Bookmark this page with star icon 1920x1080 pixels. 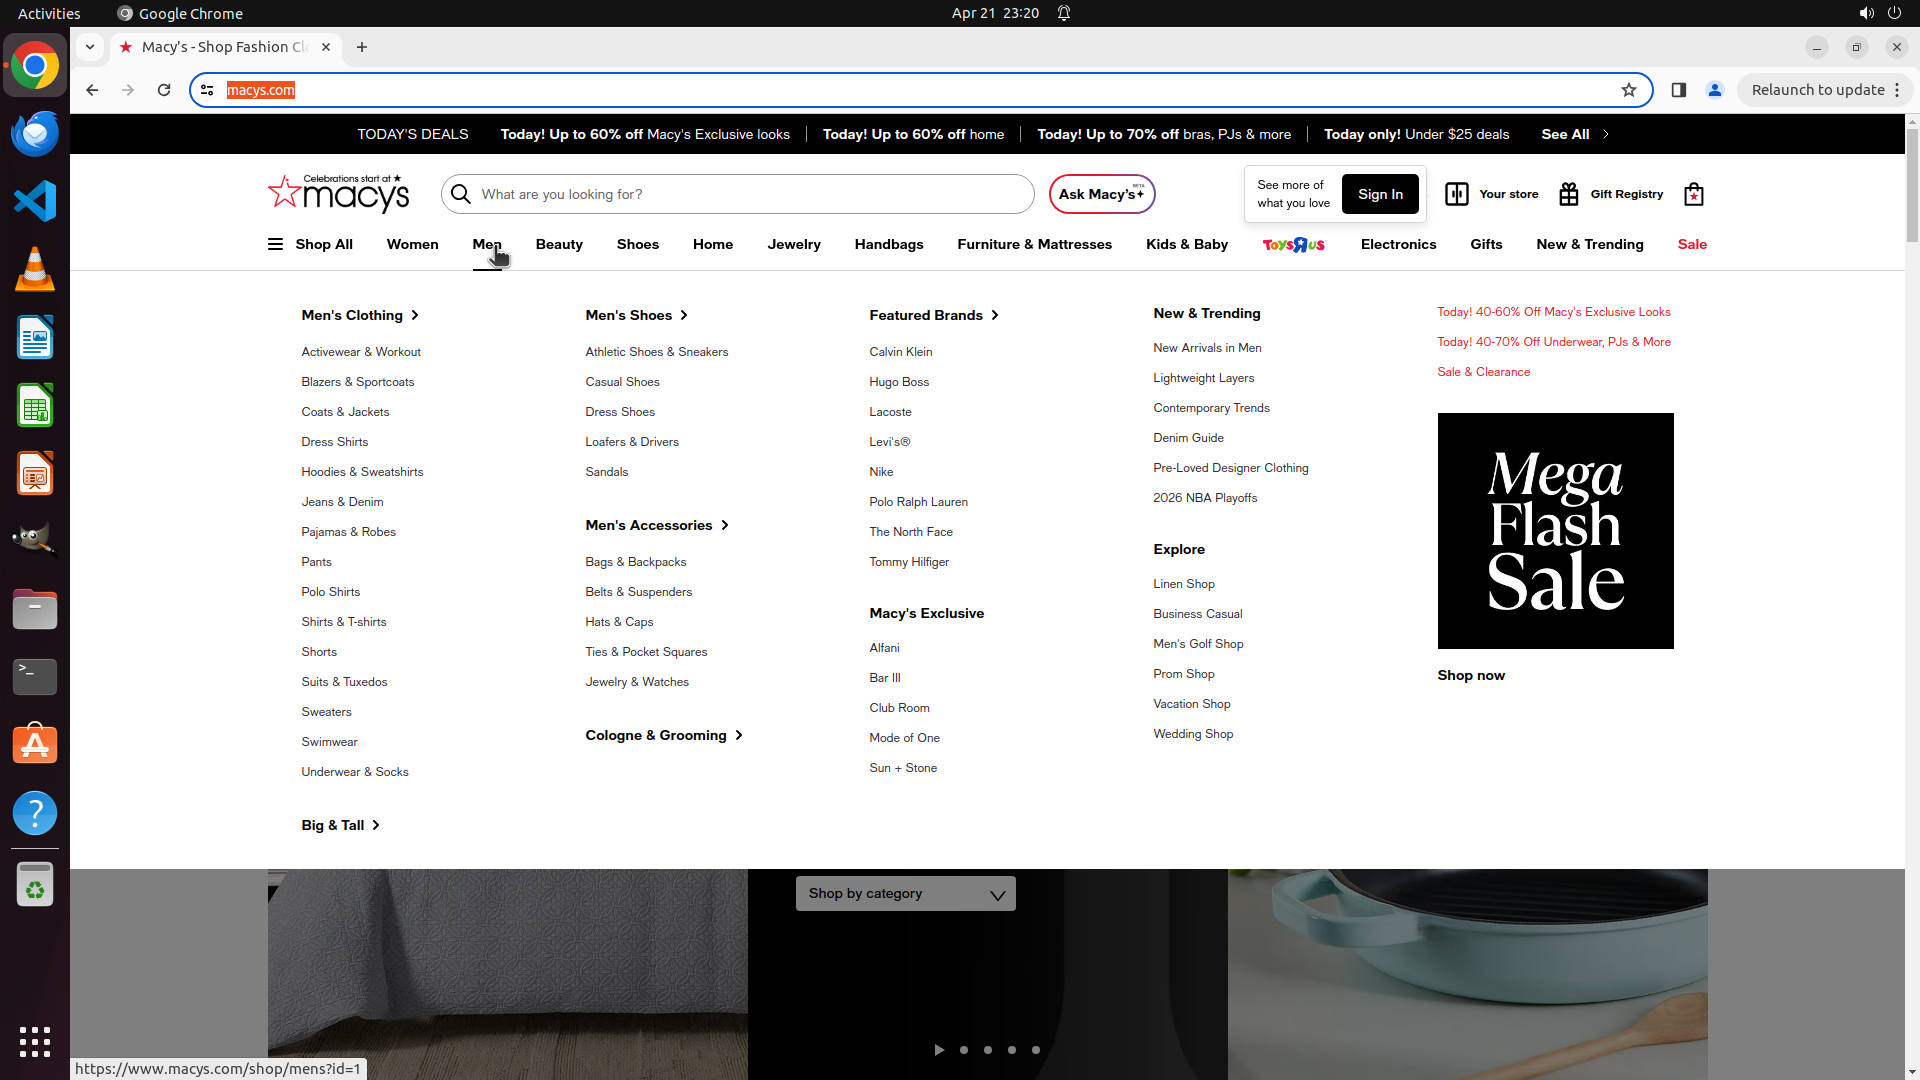tap(1629, 90)
